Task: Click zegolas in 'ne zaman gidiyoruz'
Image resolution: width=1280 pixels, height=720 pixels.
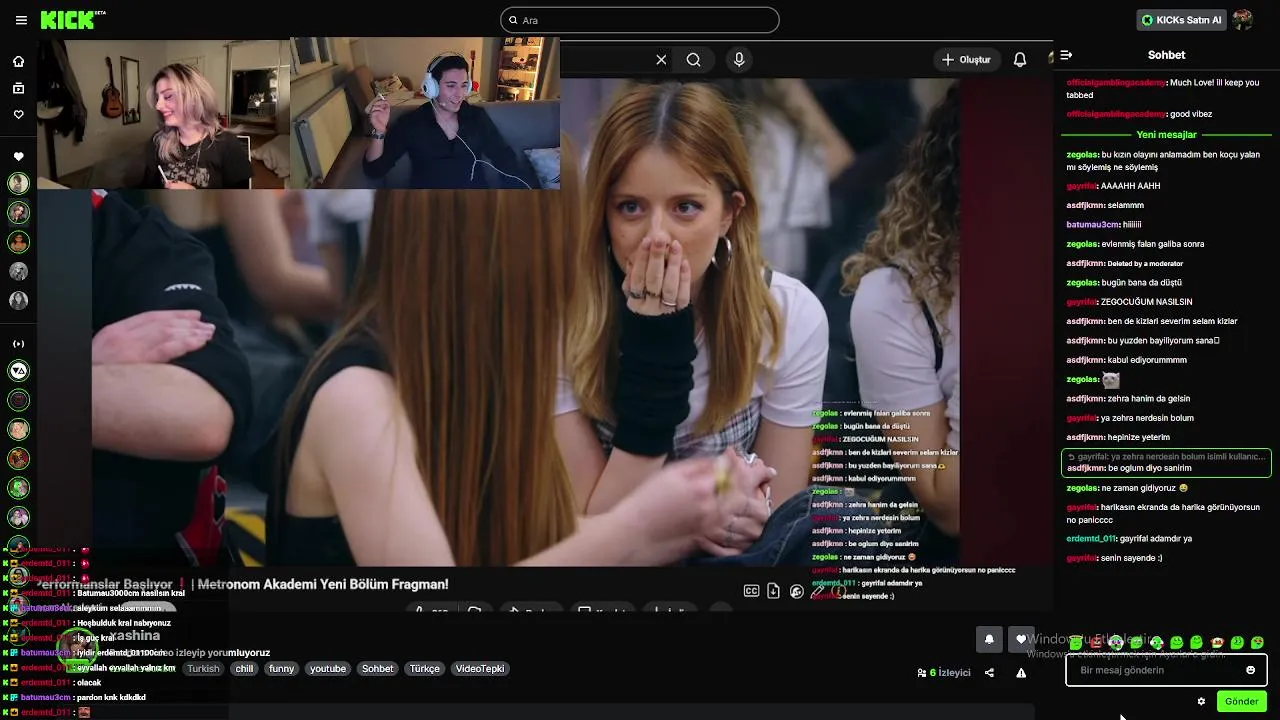Action: coord(1082,488)
